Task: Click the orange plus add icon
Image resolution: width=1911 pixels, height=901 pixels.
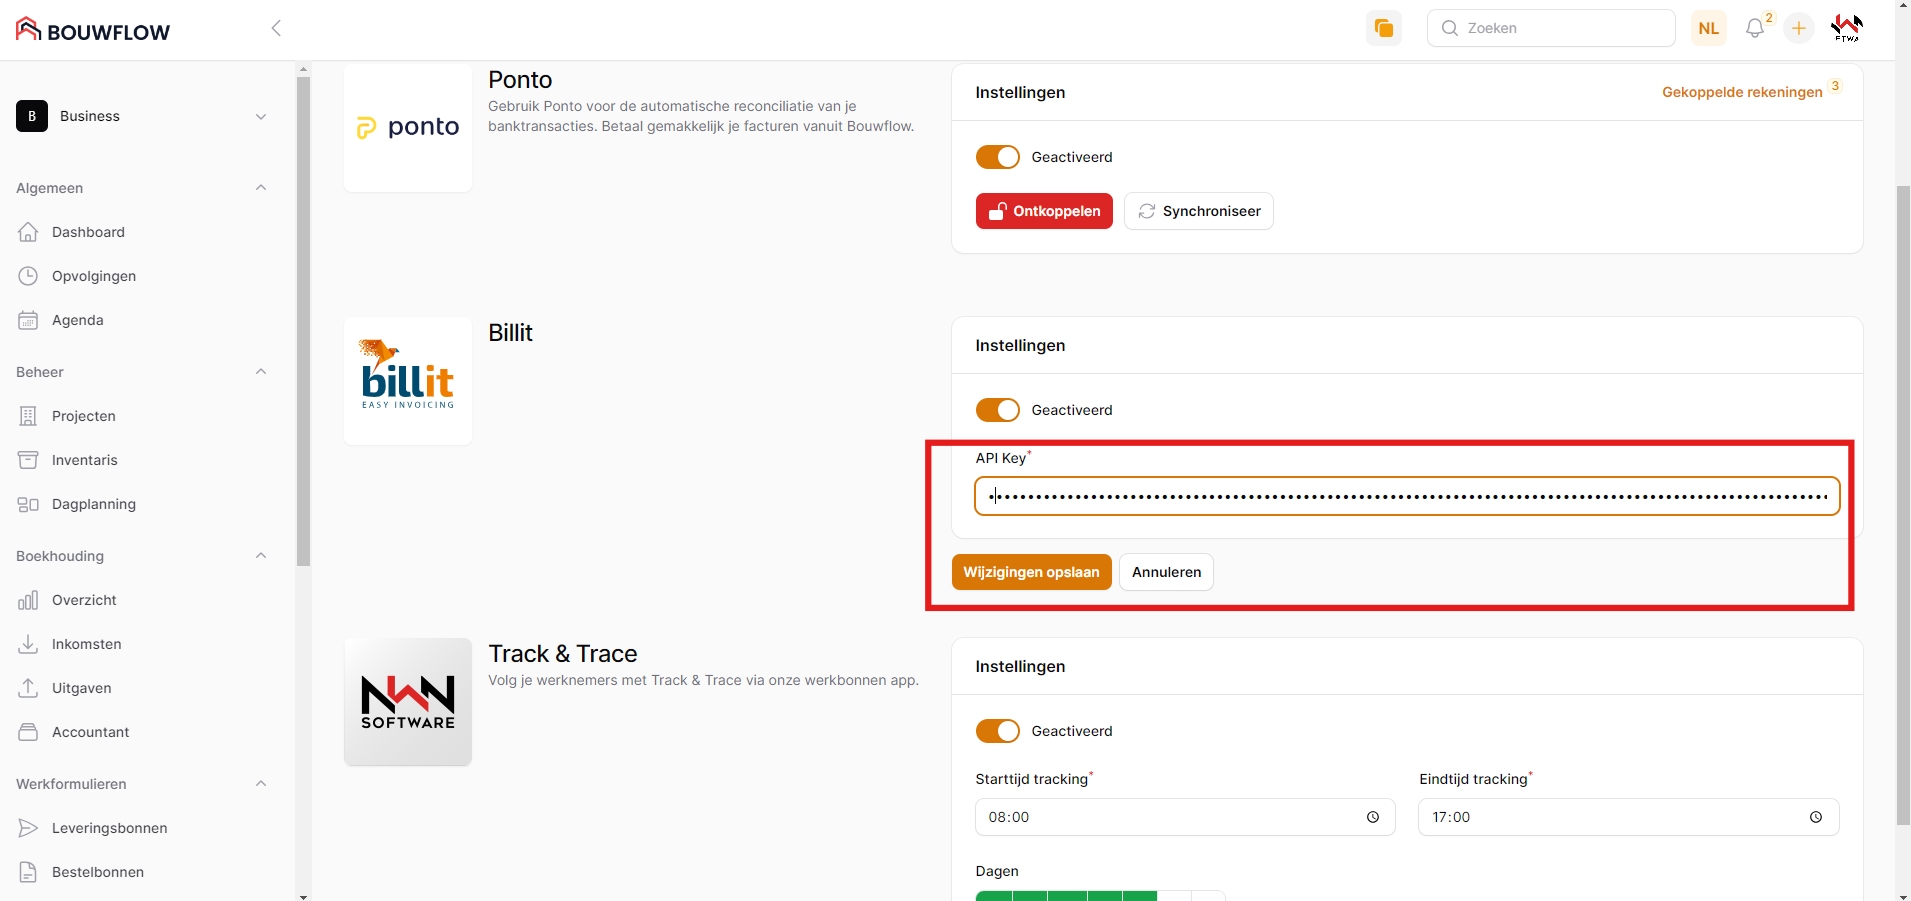Action: tap(1798, 29)
